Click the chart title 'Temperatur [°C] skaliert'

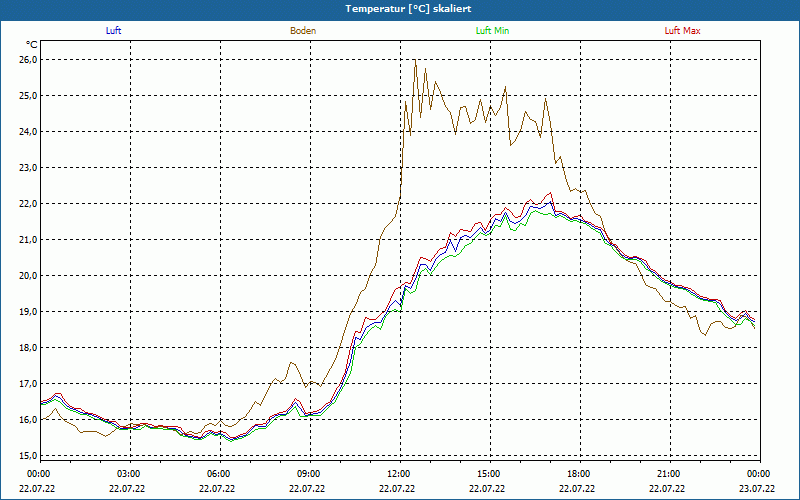[400, 8]
